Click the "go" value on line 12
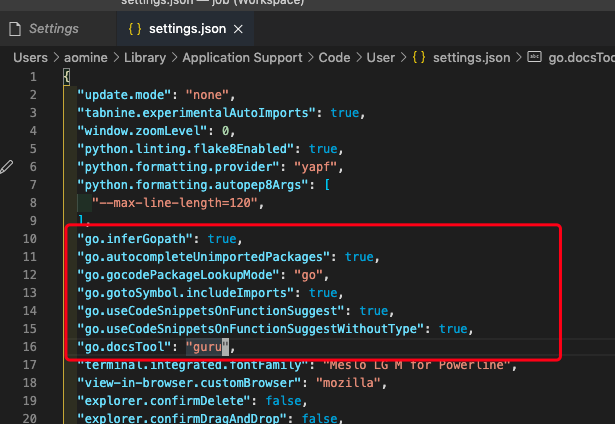This screenshot has height=424, width=615. [x=308, y=275]
